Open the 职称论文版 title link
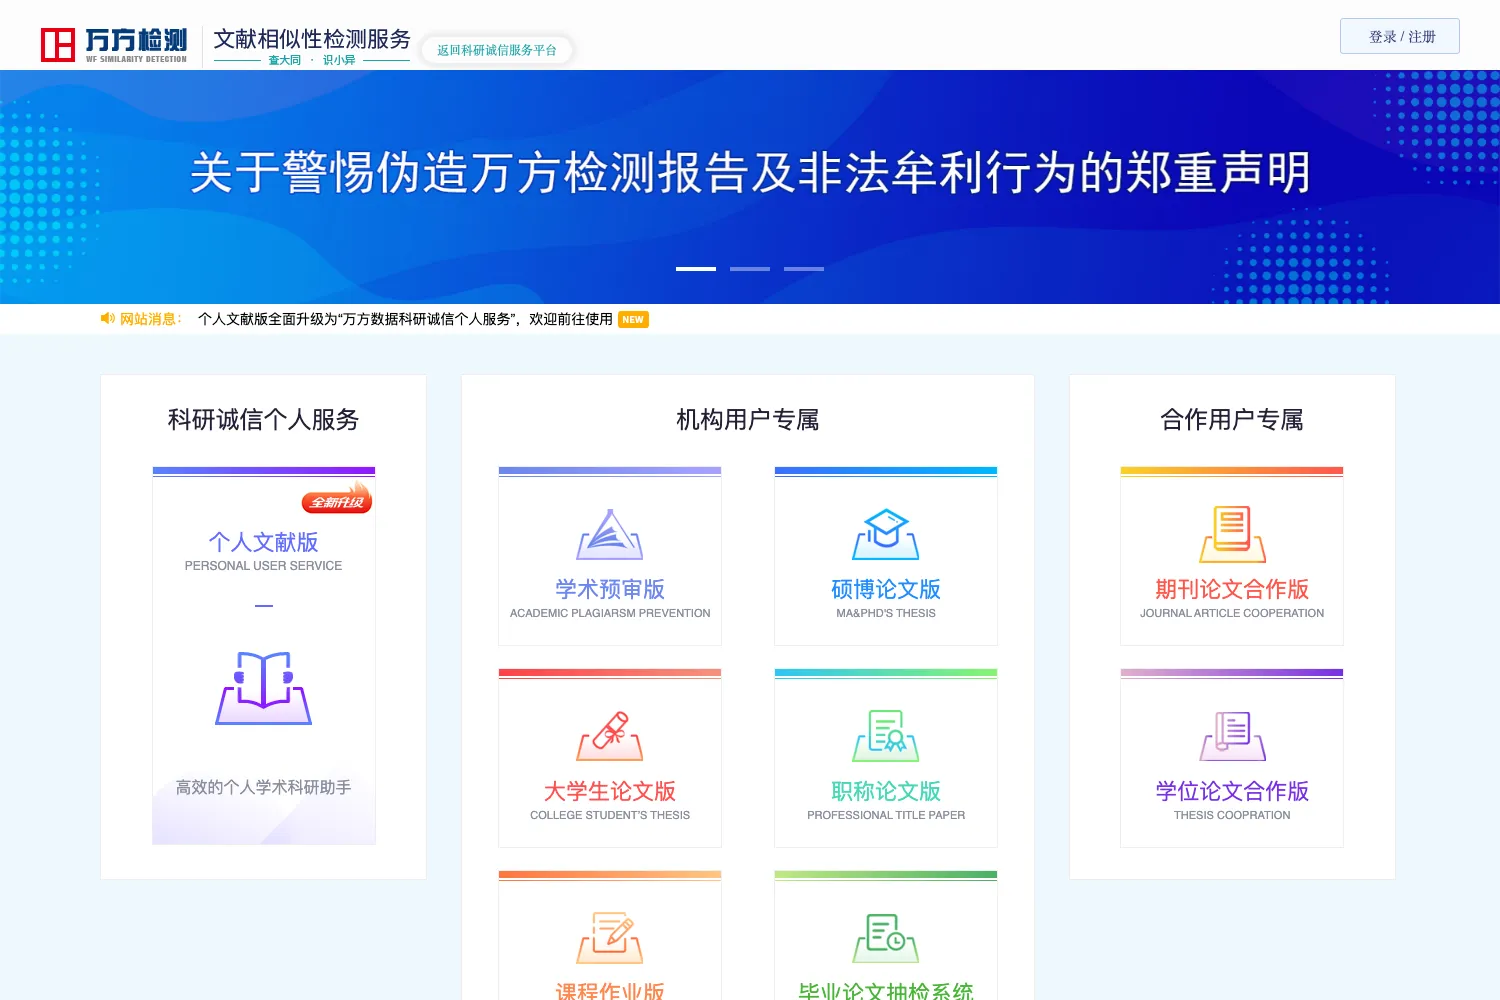The width and height of the screenshot is (1500, 1000). pos(886,791)
